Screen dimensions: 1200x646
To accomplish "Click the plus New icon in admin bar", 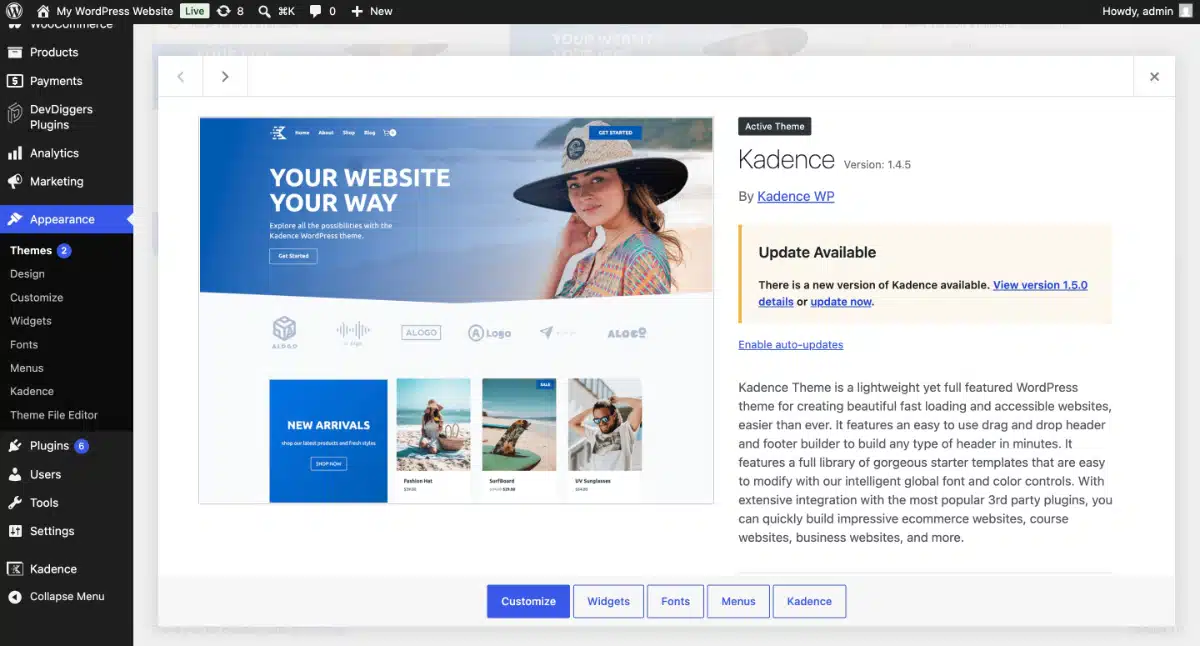I will pos(356,11).
